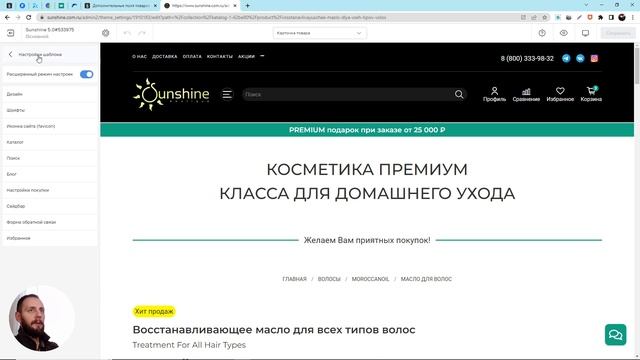640x360 pixels.
Task: Open Форма обратной связи section
Action: tap(50, 222)
